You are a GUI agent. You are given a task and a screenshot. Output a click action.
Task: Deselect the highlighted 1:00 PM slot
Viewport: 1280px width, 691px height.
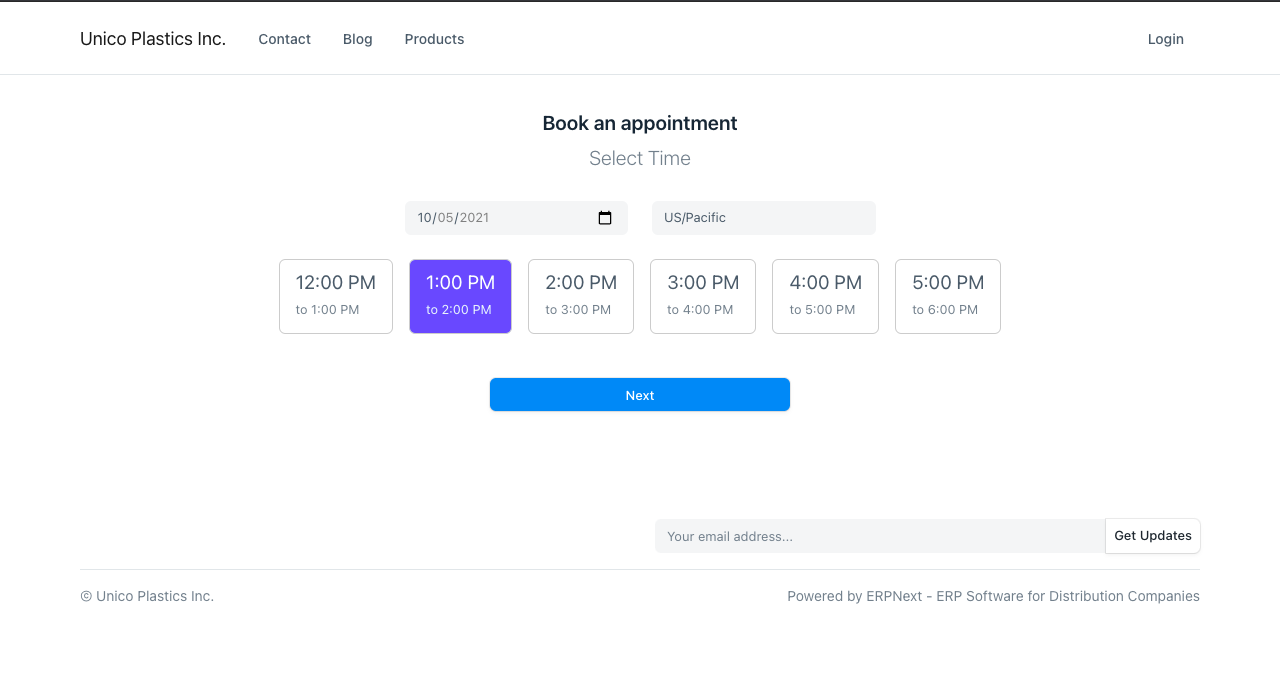[x=460, y=296]
